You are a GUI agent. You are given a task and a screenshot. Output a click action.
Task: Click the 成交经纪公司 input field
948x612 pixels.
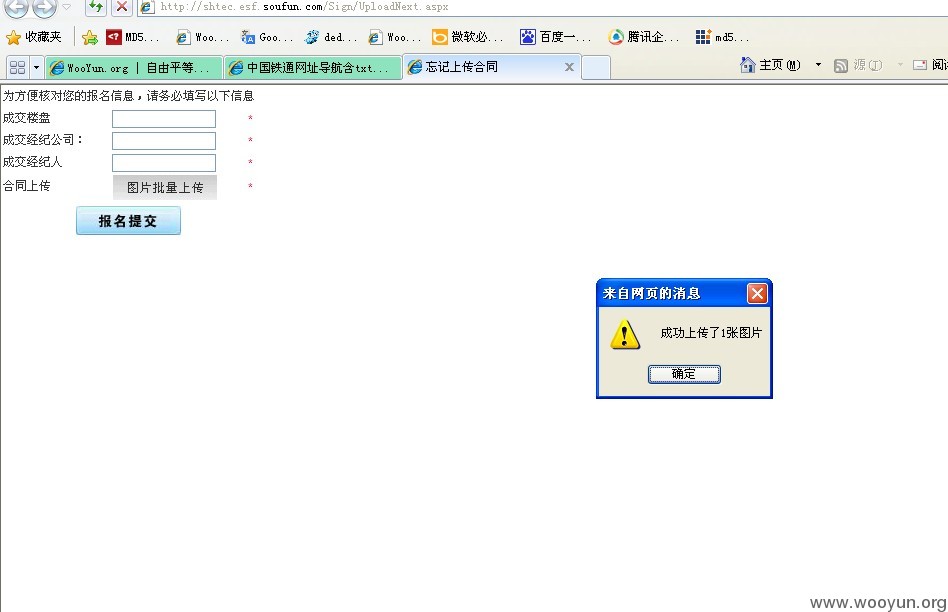[164, 141]
